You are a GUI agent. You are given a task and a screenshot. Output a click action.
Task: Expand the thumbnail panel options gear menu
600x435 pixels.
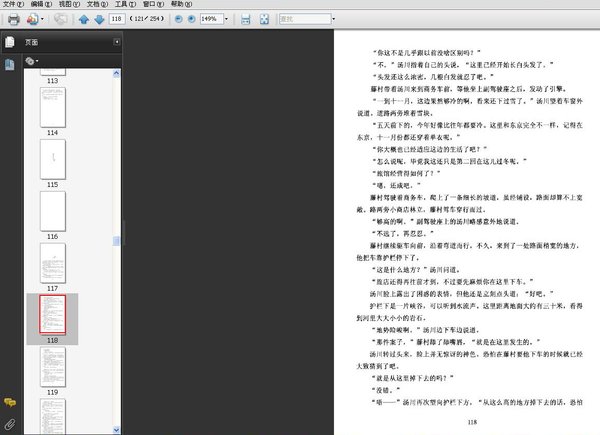[x=32, y=61]
